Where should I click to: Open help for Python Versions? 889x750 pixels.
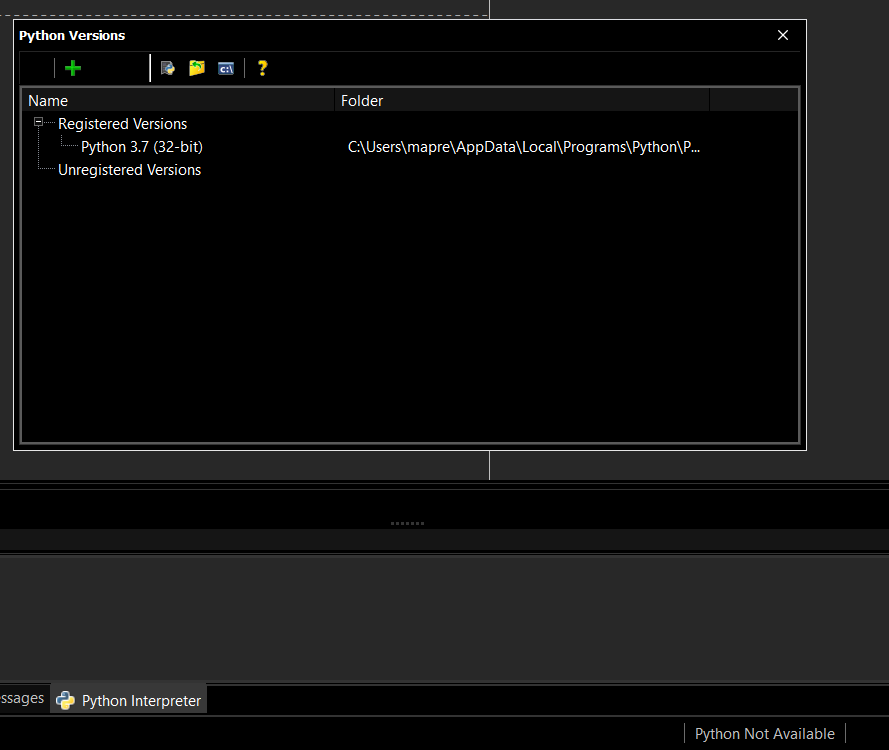click(x=262, y=68)
